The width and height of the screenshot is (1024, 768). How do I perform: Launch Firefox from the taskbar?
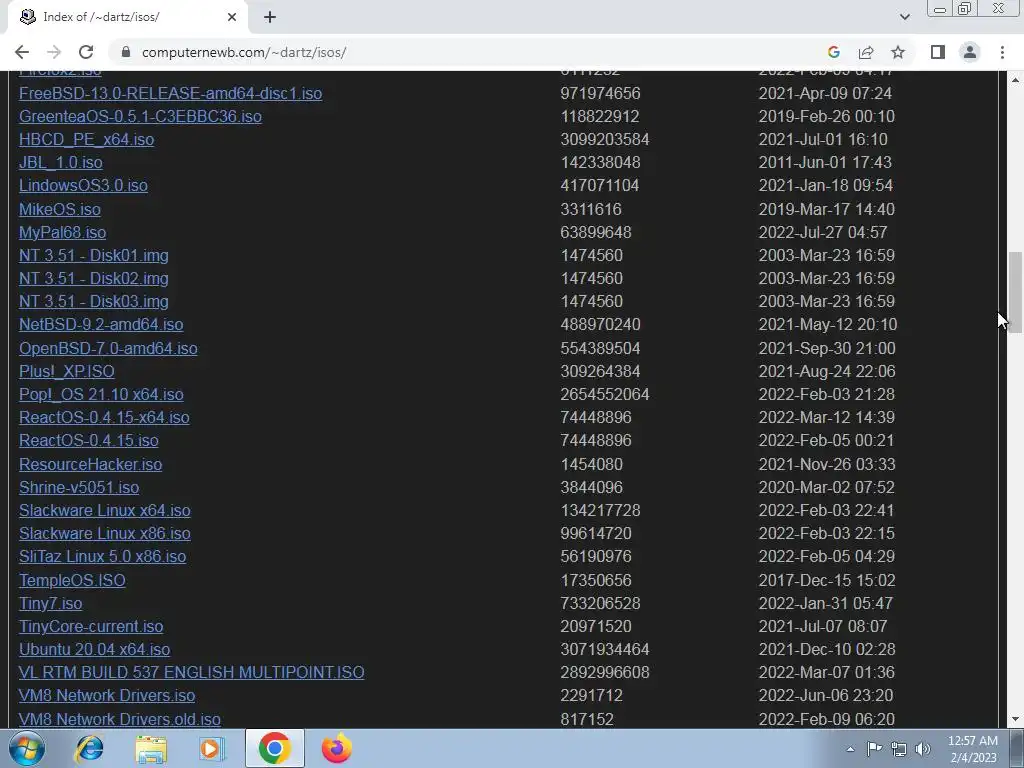click(x=336, y=748)
